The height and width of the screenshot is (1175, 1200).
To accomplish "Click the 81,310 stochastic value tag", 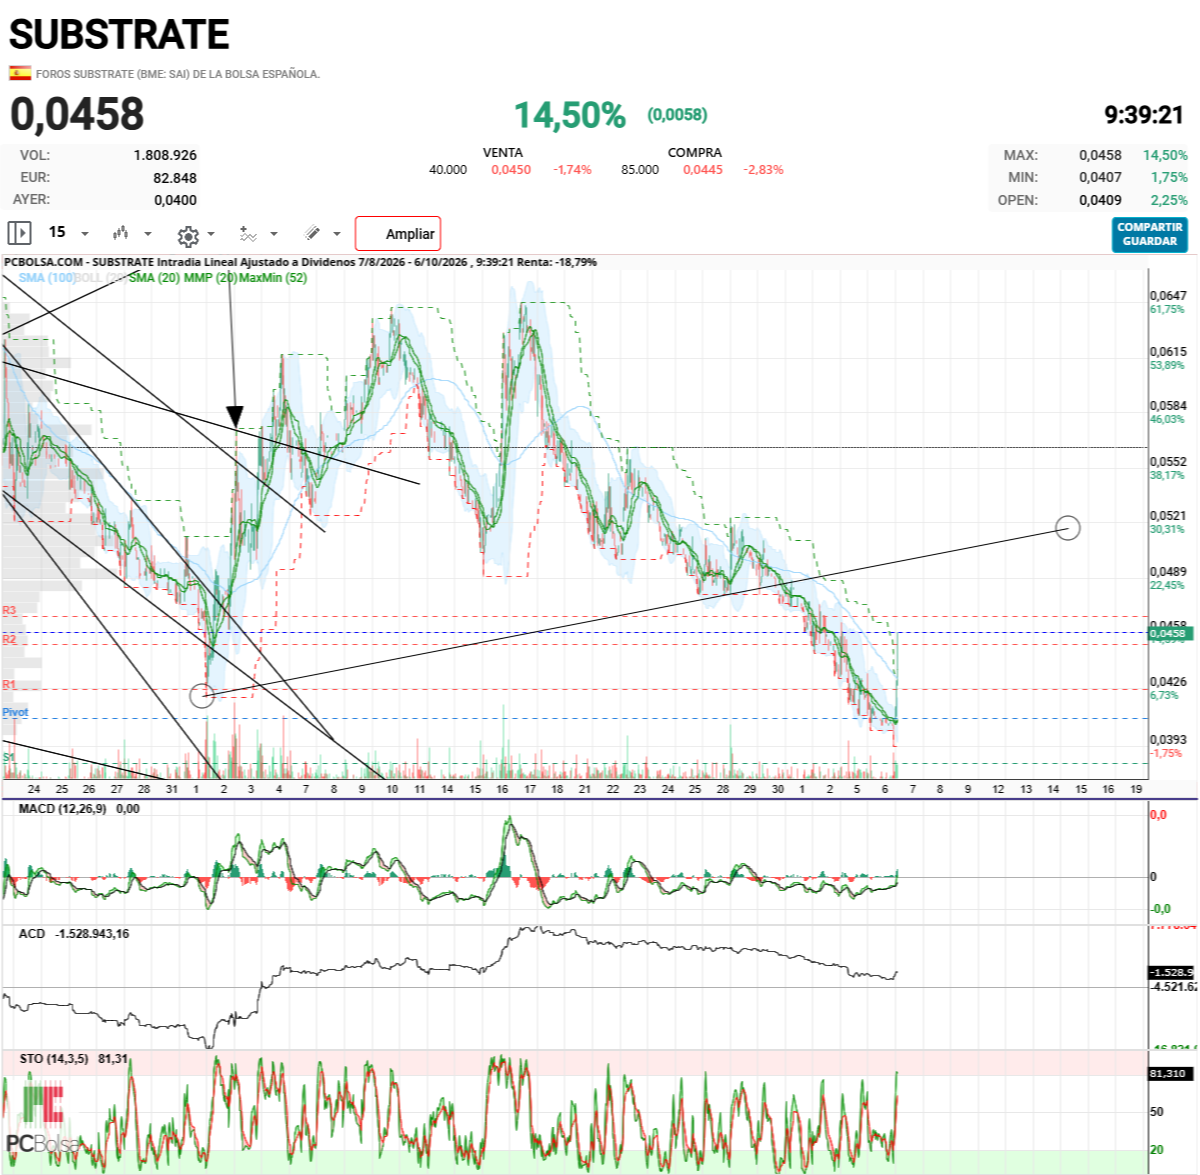I will point(1168,1073).
